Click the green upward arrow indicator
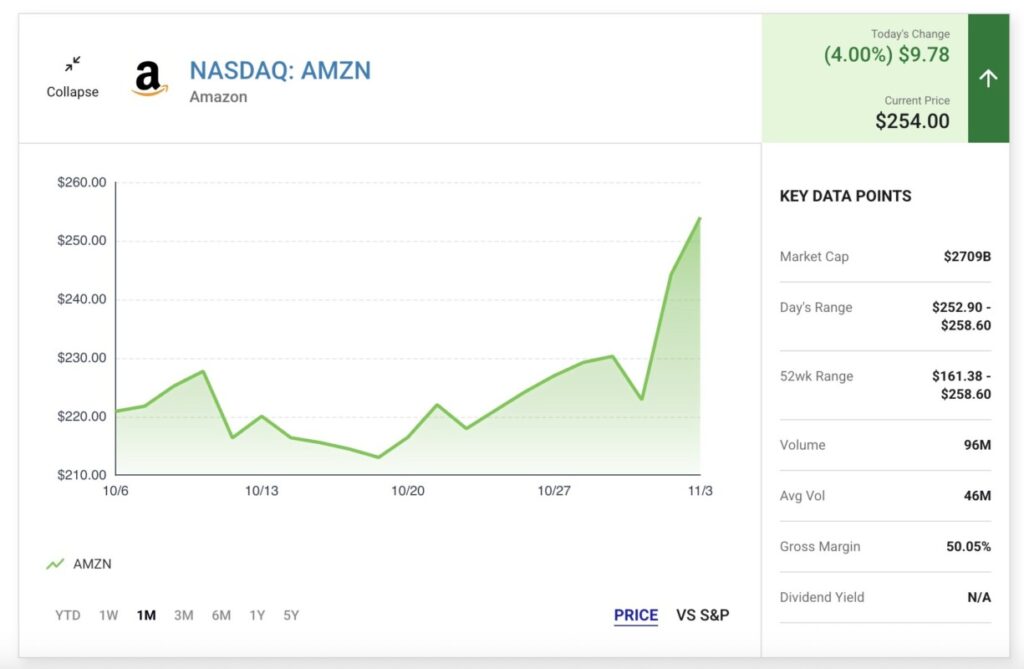This screenshot has width=1024, height=669. tap(988, 78)
